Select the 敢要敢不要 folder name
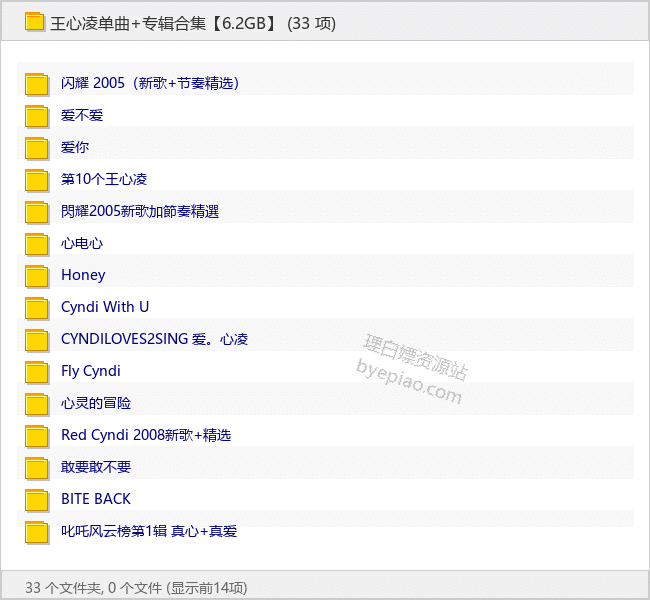The height and width of the screenshot is (600, 650). 96,467
